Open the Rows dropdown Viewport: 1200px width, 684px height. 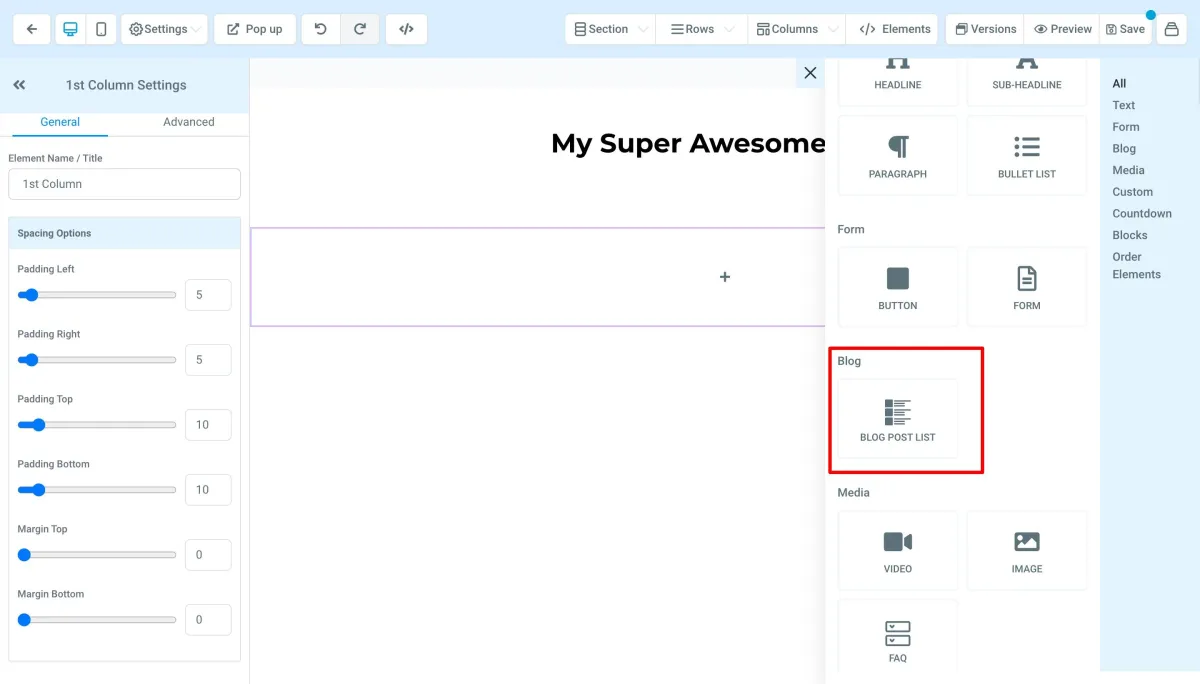click(x=702, y=29)
